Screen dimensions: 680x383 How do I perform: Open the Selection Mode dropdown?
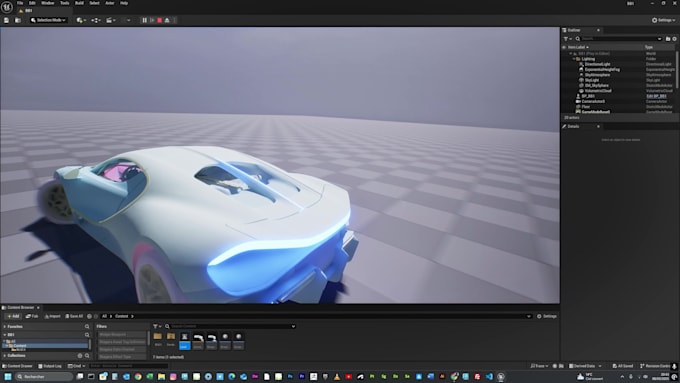click(x=49, y=20)
